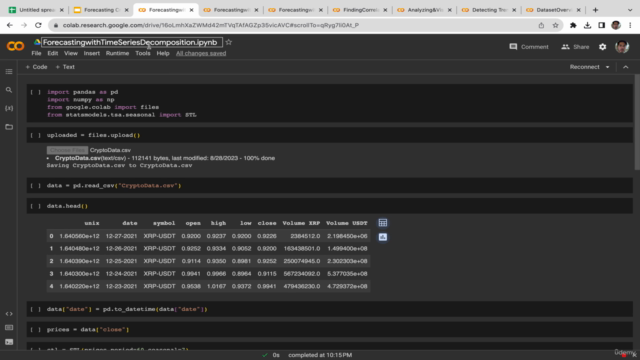Click the 'Volume USDT' column header
Viewport: 640px width, 360px height.
coord(347,223)
